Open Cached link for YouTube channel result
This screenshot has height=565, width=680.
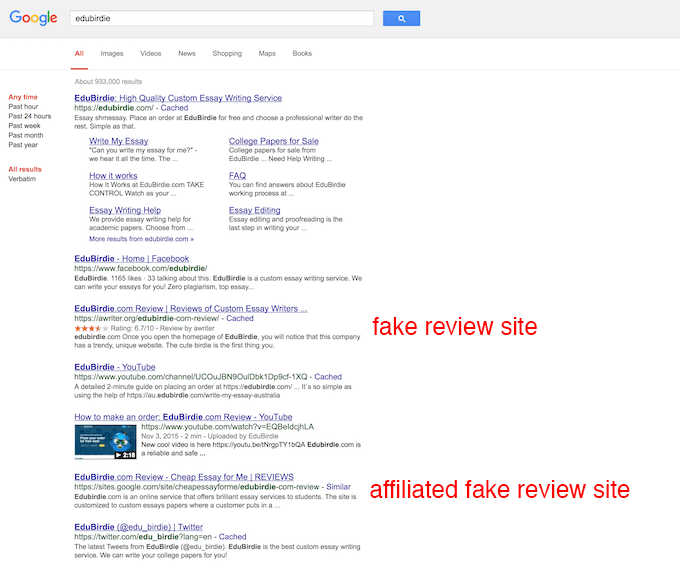tap(328, 377)
